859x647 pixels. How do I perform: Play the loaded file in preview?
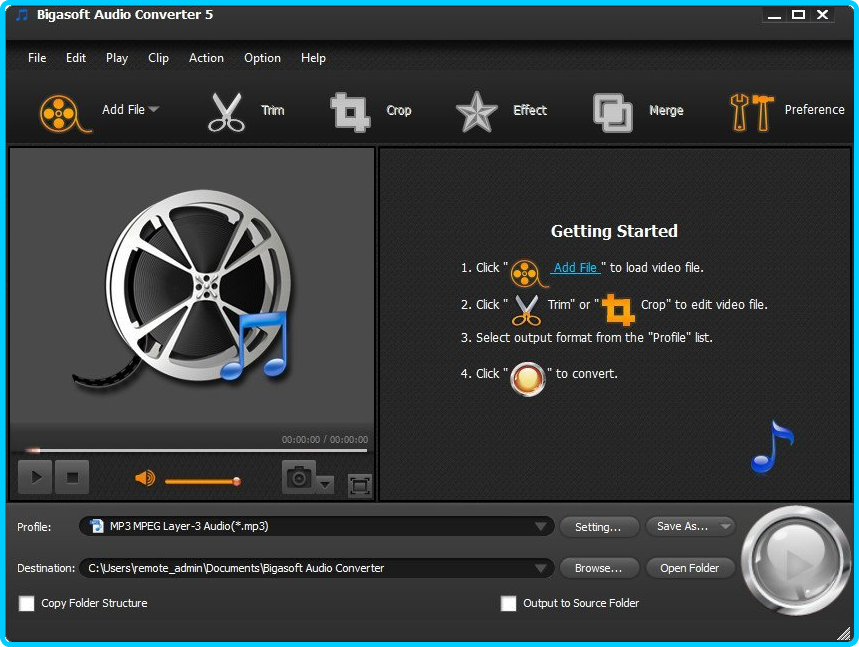35,477
